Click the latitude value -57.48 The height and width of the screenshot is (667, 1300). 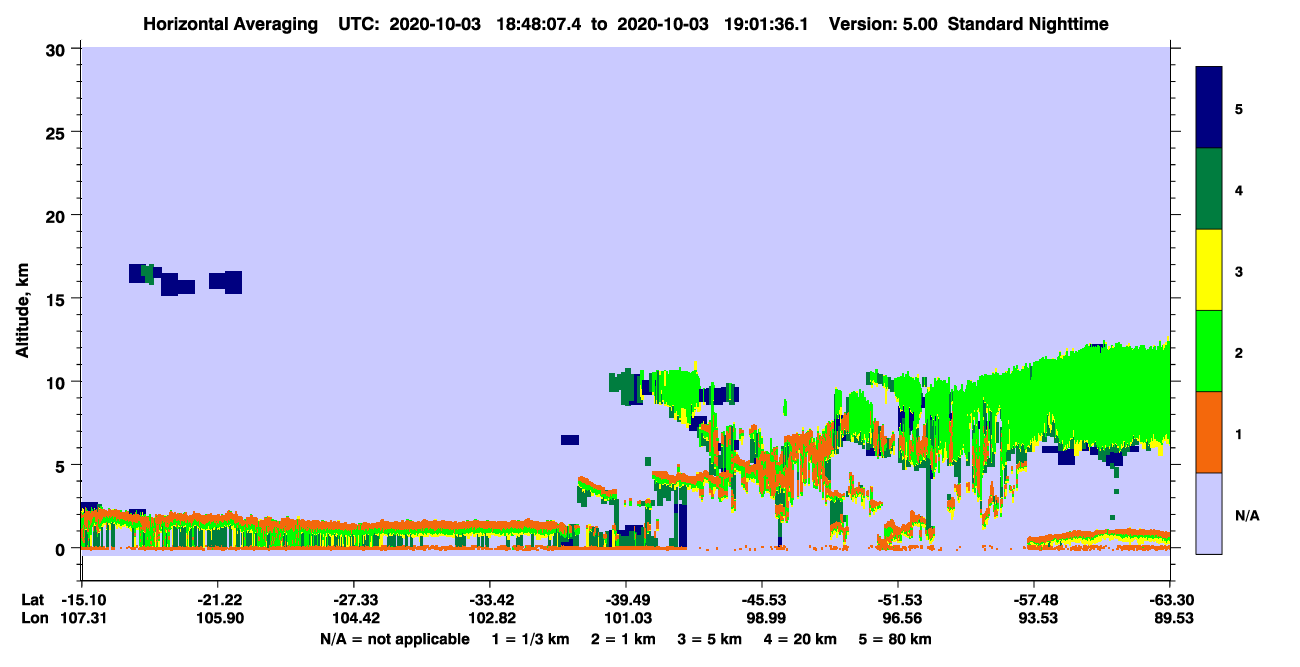[x=1034, y=600]
